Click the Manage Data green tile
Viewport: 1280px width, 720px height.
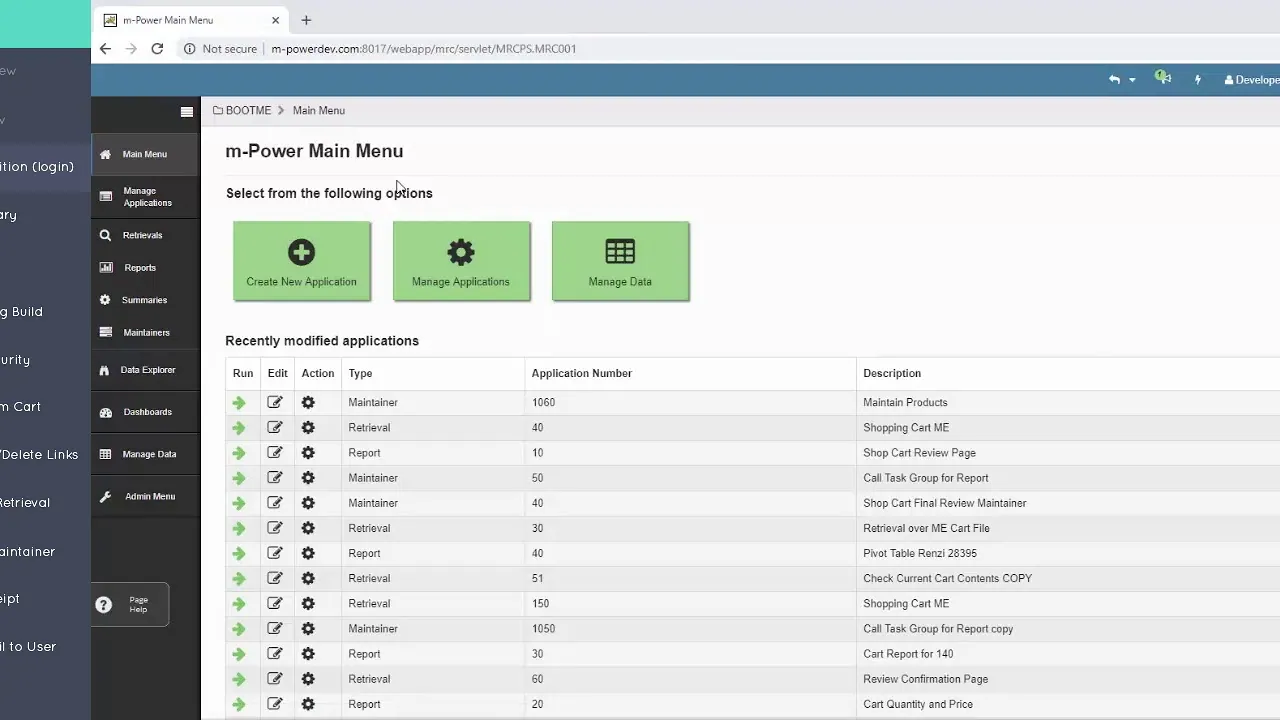(x=620, y=261)
